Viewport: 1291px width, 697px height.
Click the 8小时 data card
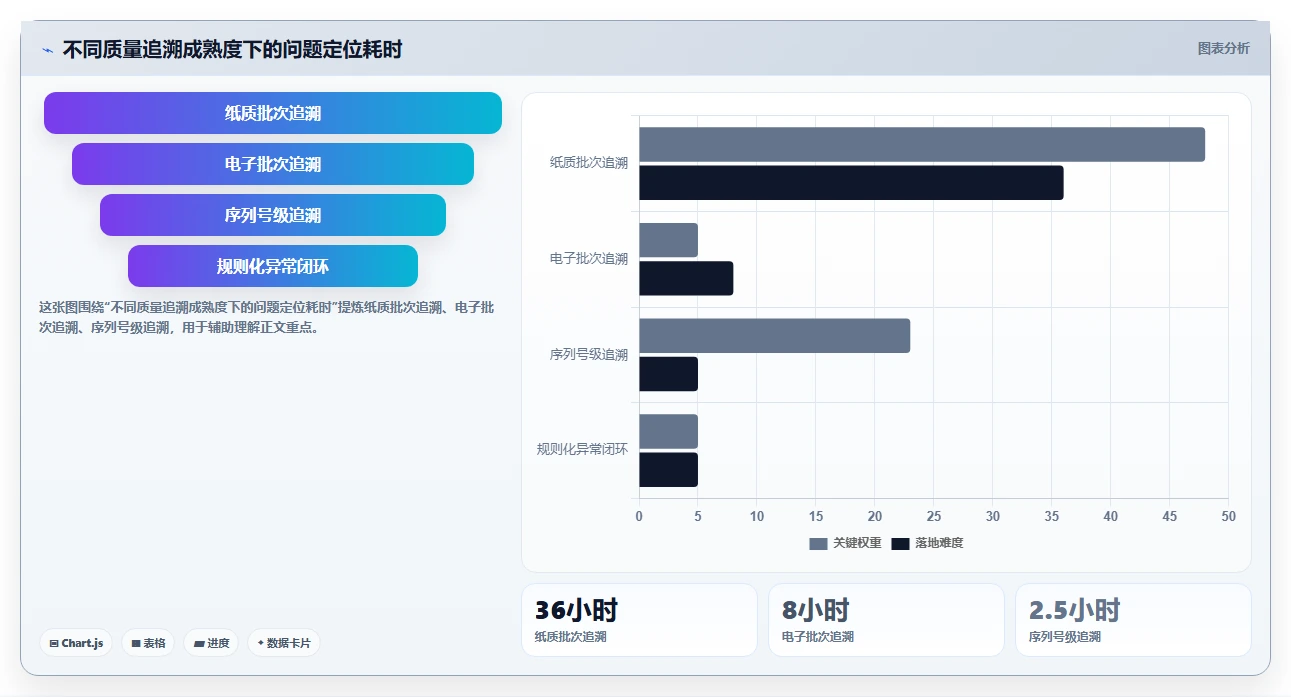886,620
